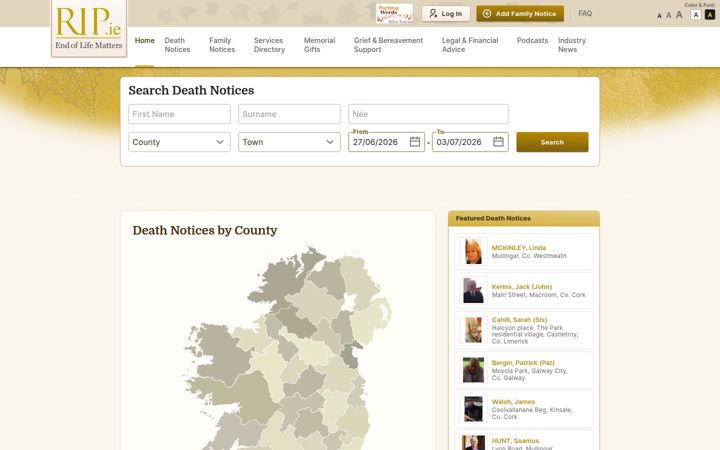
Task: Select the medium font size A
Action: [669, 15]
